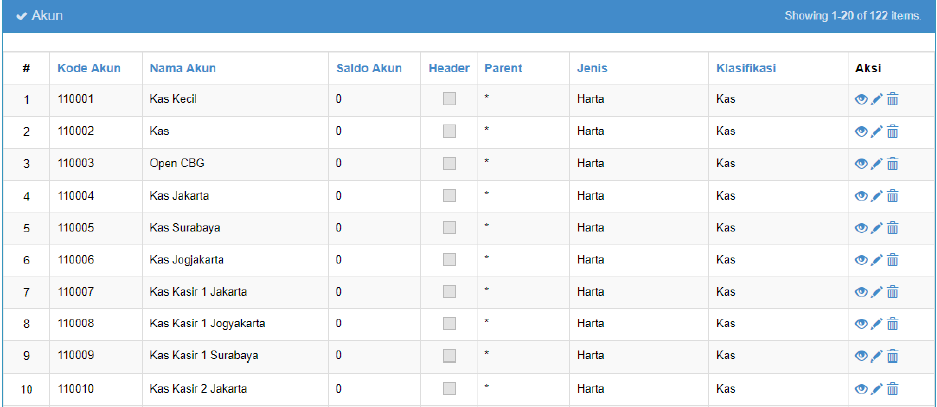Sort table by Nama Akun
937x407 pixels.
point(183,68)
